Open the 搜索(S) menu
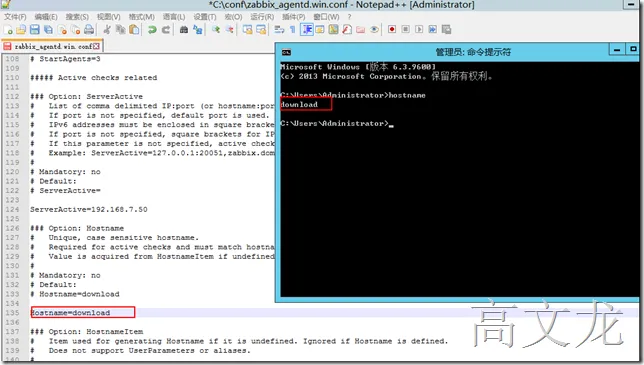Viewport: 644px width, 365px height. click(x=77, y=17)
